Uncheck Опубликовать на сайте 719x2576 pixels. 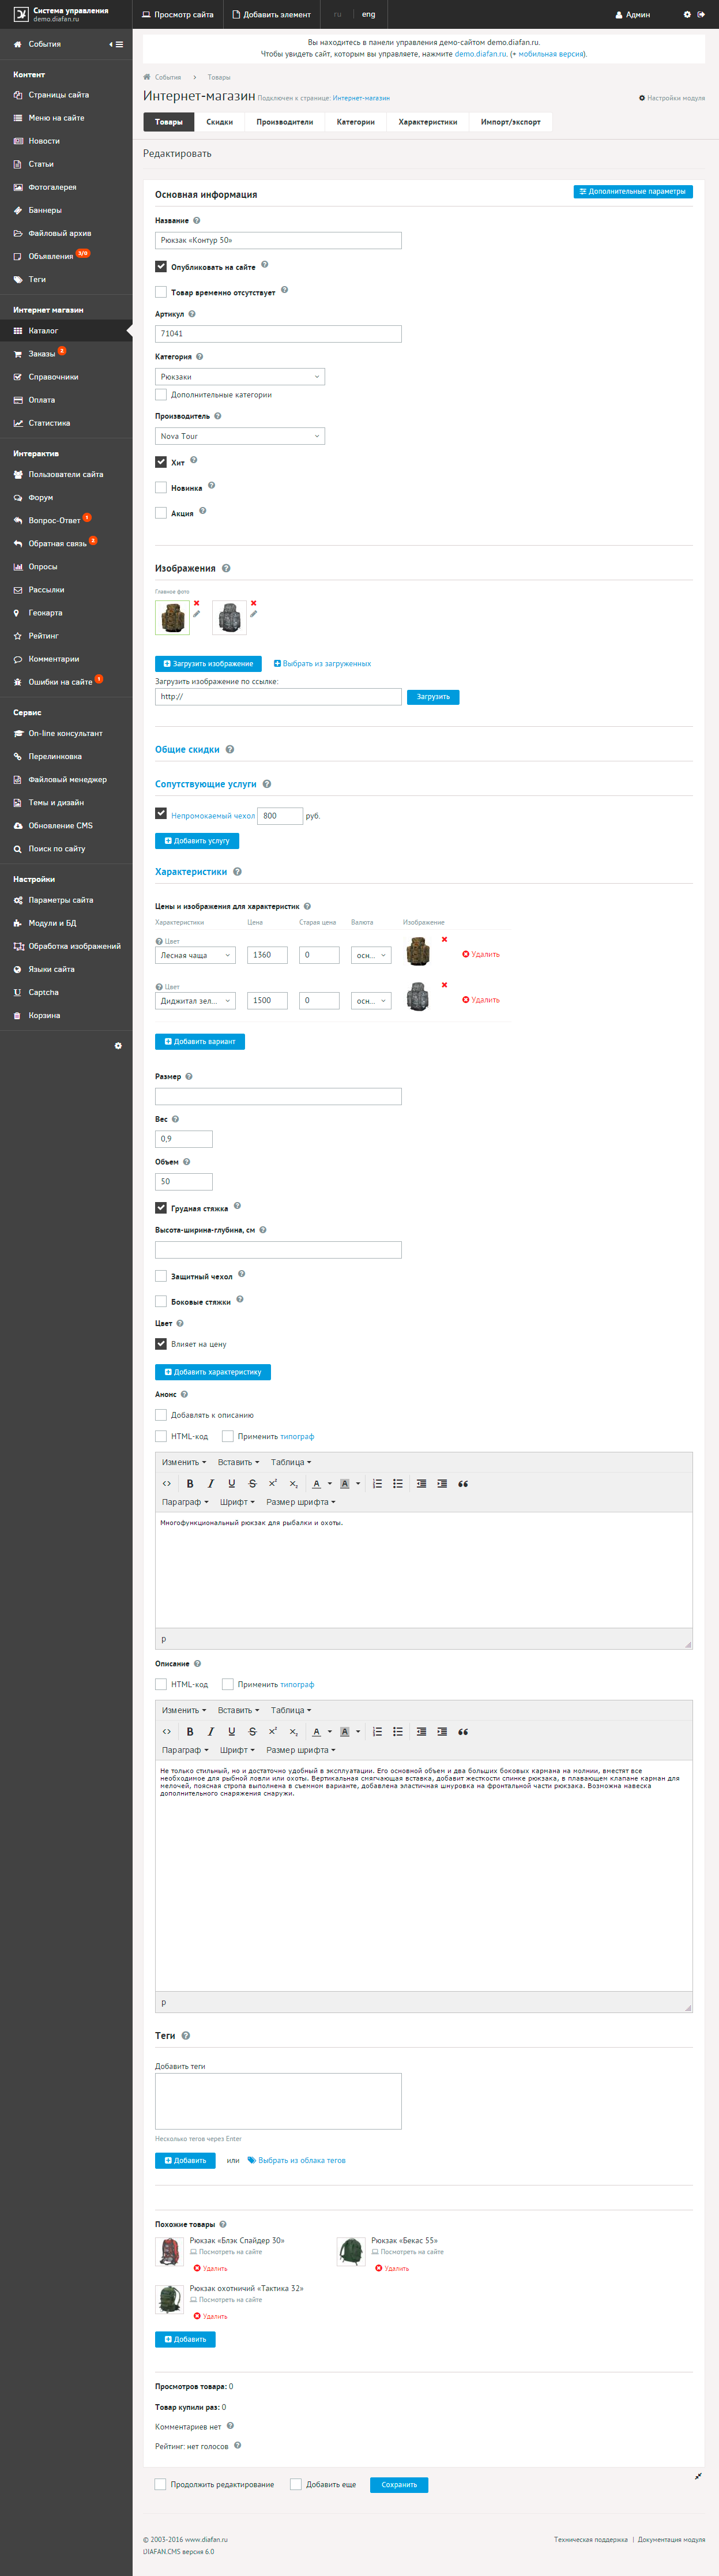tap(161, 267)
